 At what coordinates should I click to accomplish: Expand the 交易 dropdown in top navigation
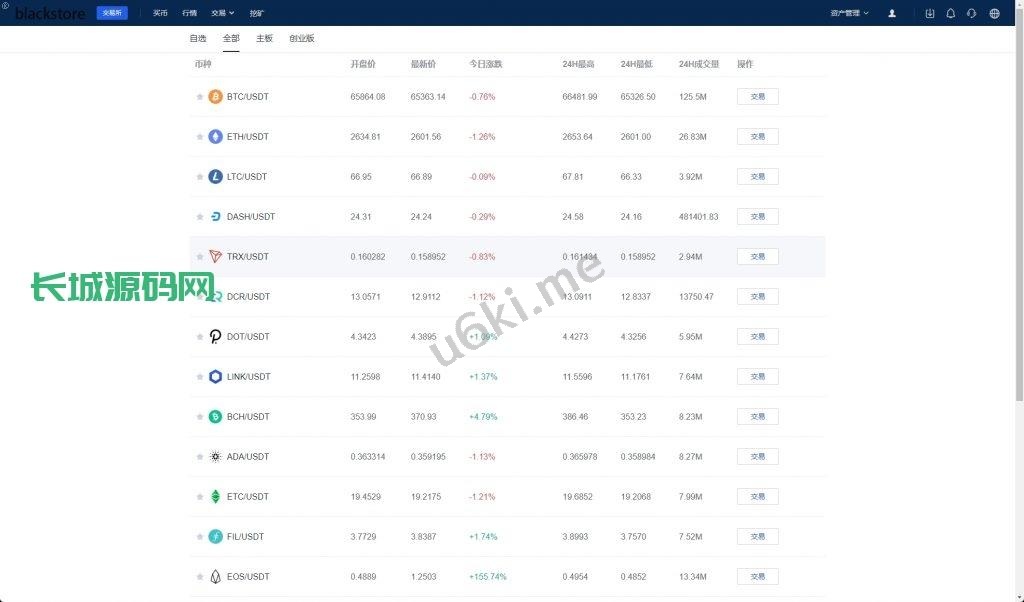(222, 13)
